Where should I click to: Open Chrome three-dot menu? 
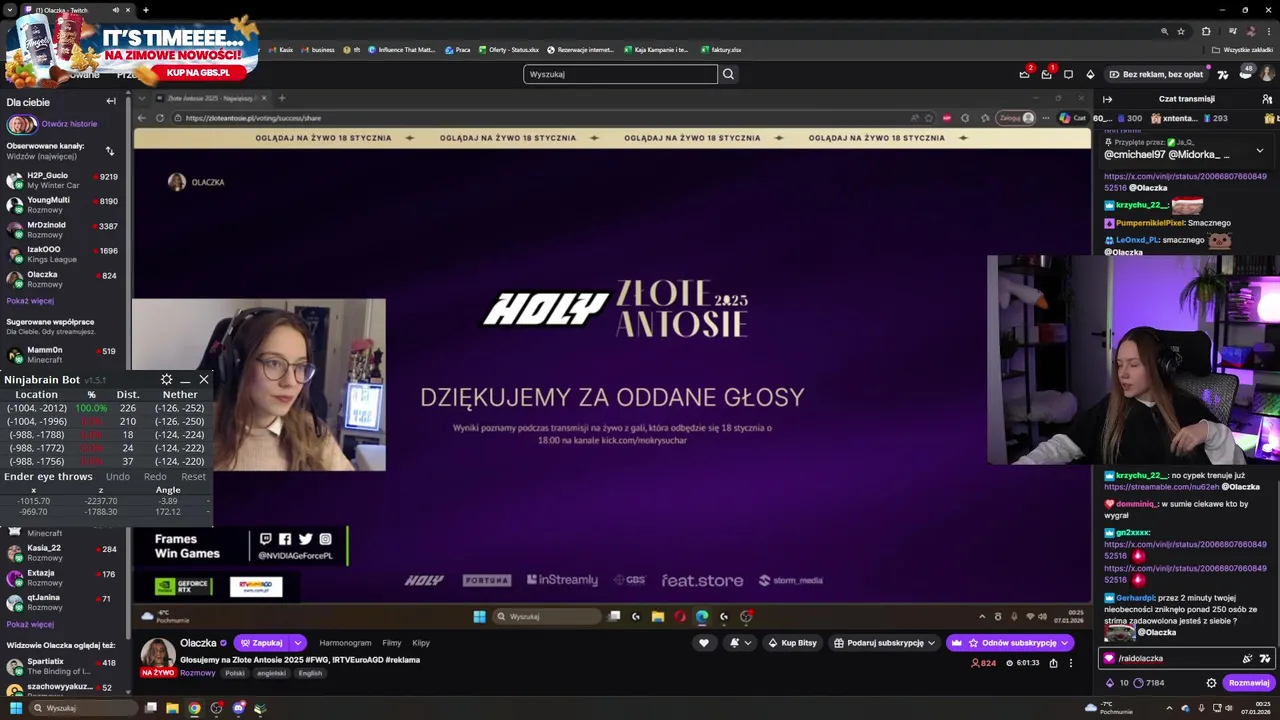[x=1268, y=31]
